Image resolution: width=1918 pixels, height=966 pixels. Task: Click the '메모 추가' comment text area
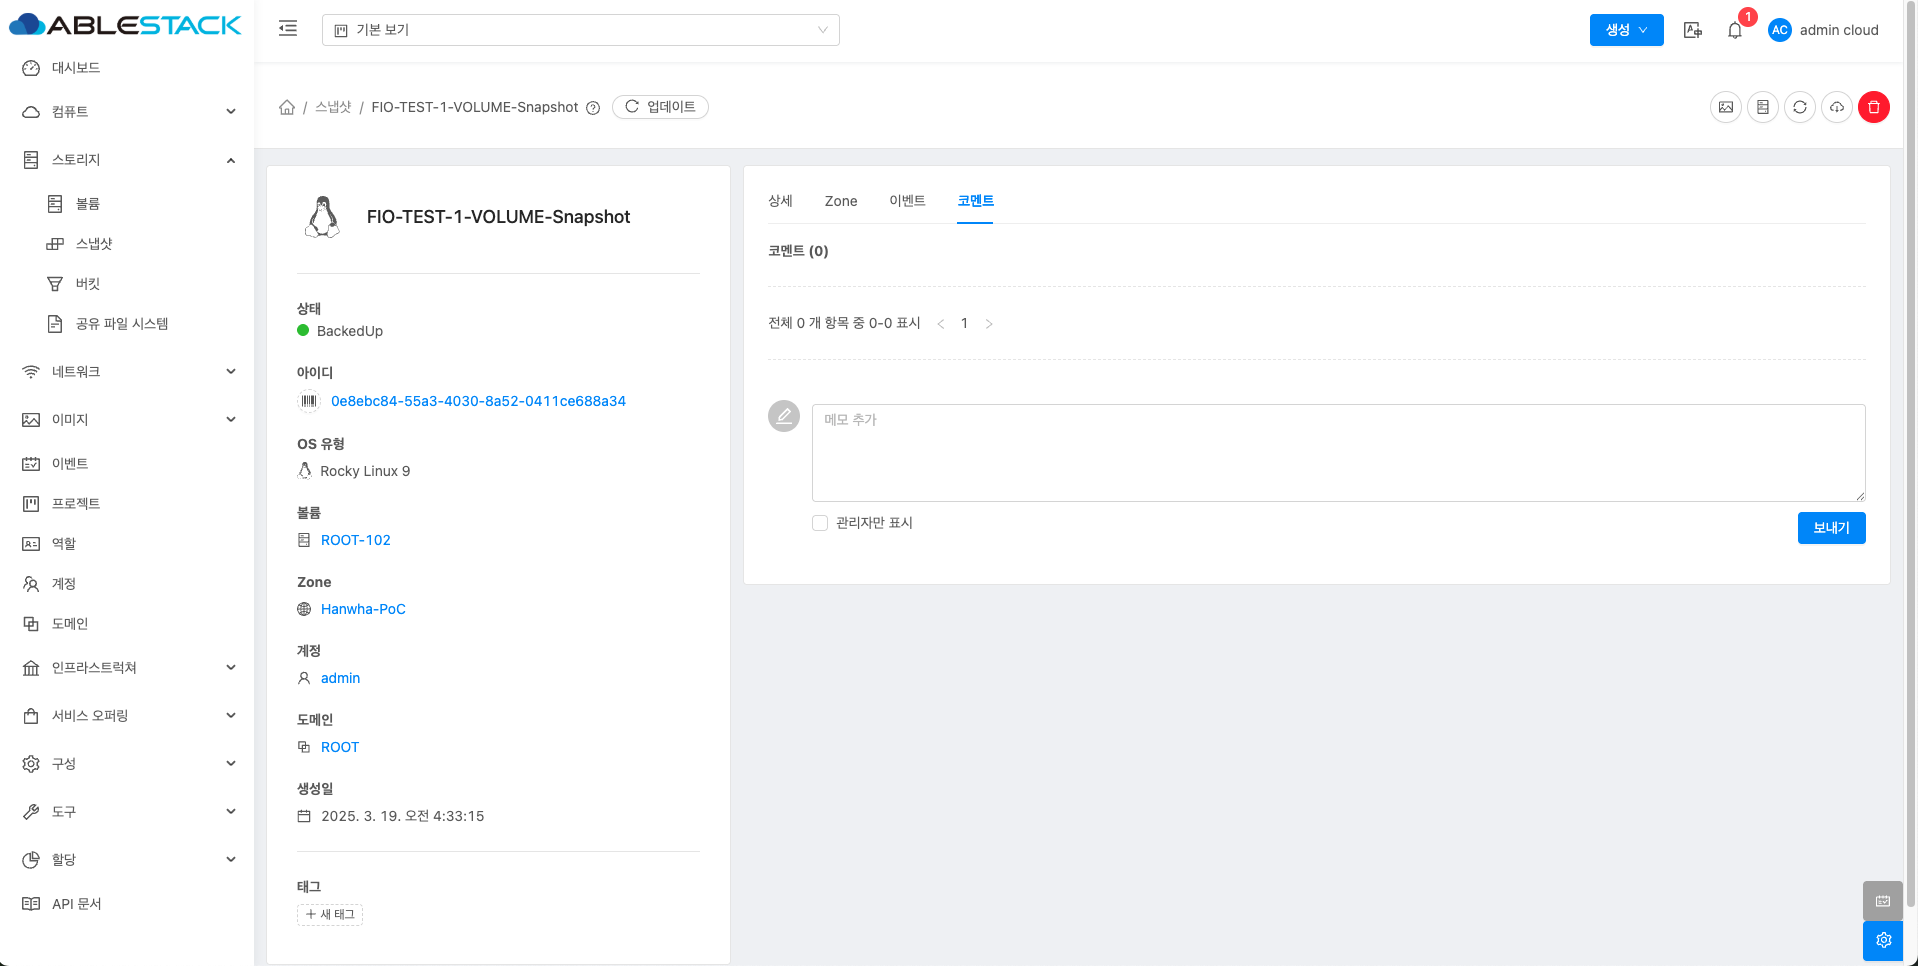tap(1337, 452)
